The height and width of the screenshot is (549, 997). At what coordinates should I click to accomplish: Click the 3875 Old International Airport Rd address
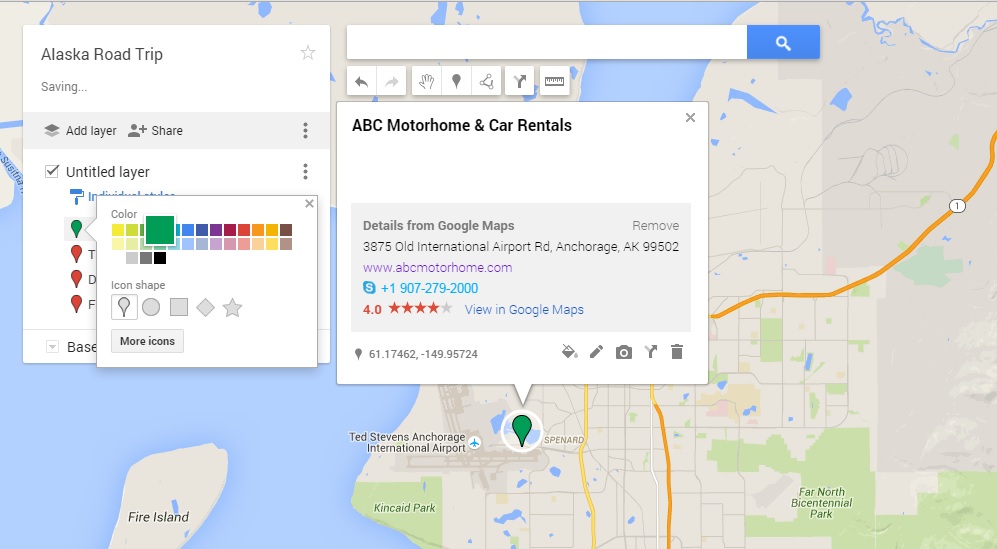pos(521,246)
